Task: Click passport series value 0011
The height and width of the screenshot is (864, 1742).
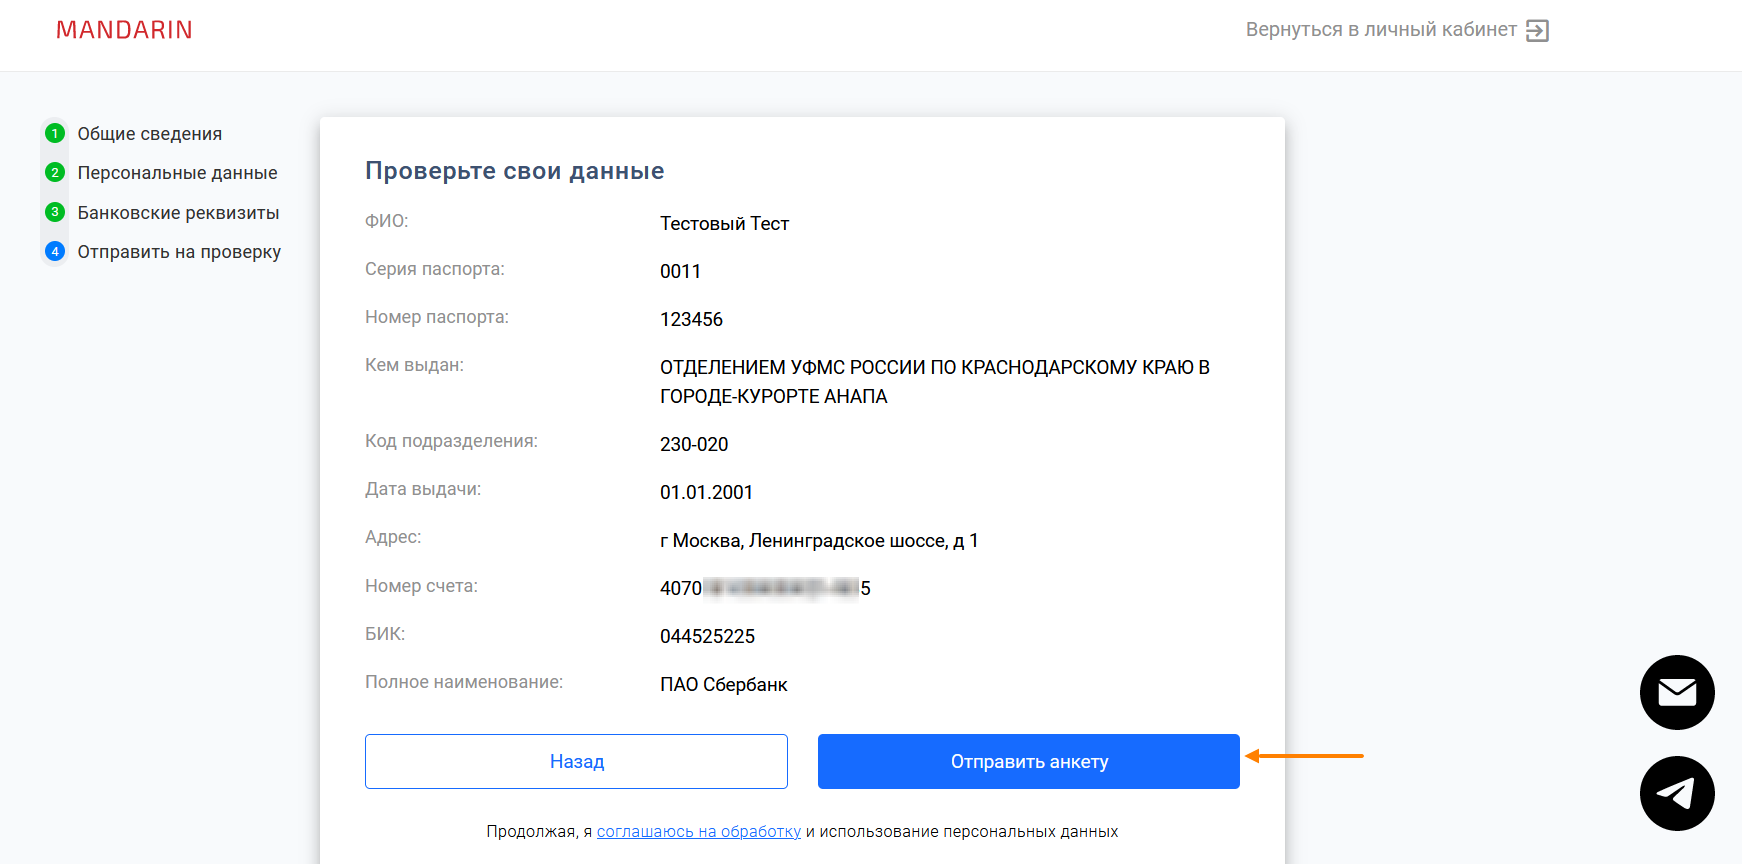Action: 681,272
